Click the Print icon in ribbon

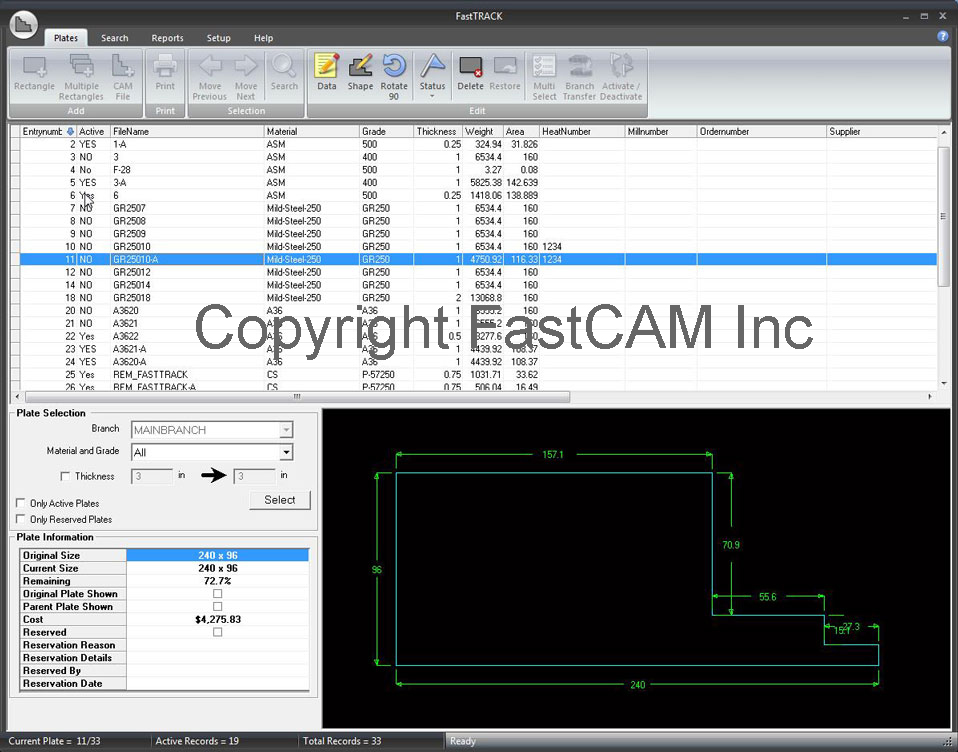click(165, 67)
